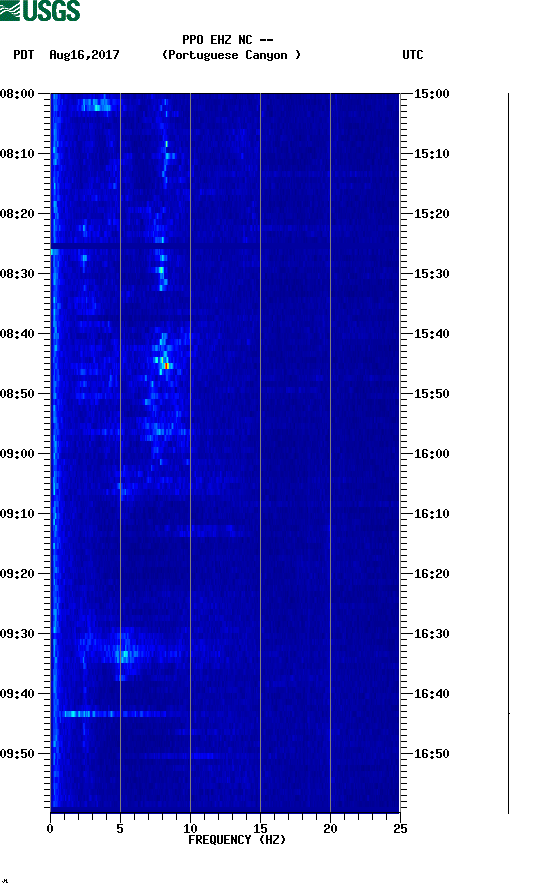Click the '15:00' UTC time label
The width and height of the screenshot is (552, 892).
431,94
